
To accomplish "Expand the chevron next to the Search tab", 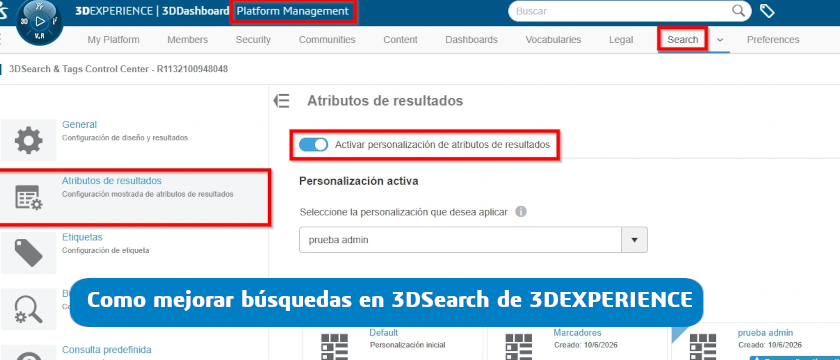I will (x=719, y=40).
